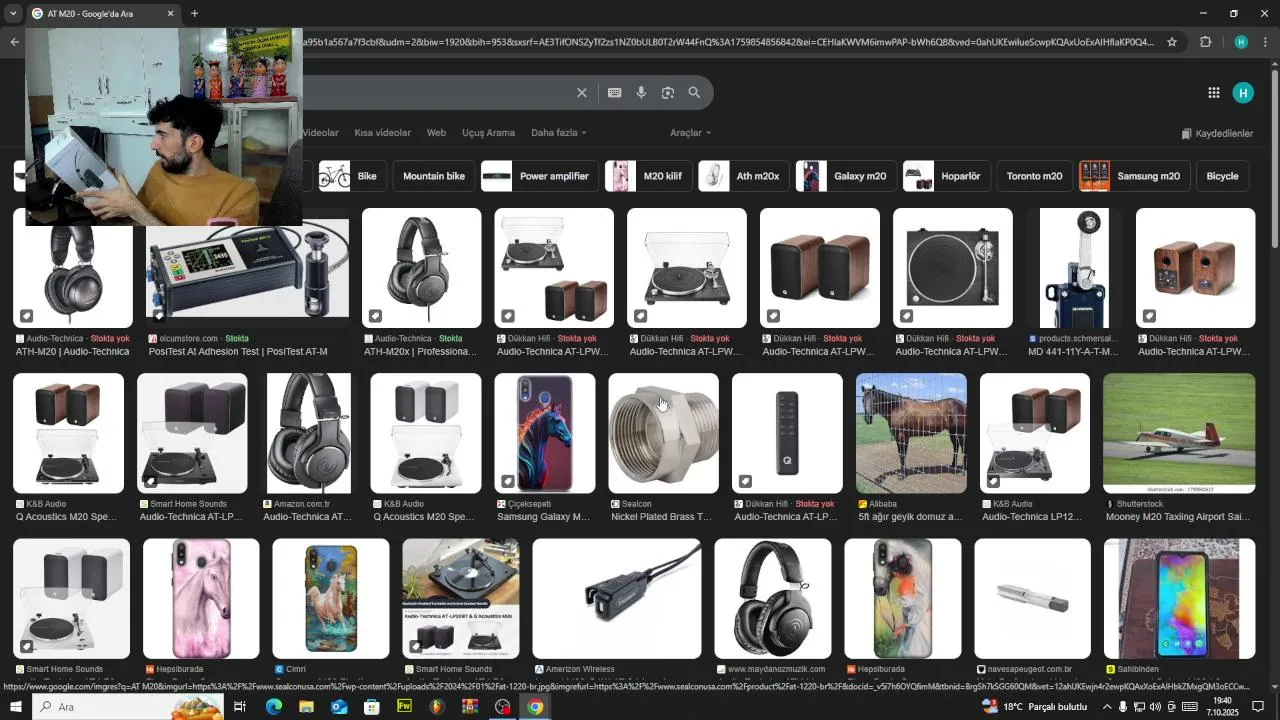Open the Sahibinden phone image

(1179, 598)
